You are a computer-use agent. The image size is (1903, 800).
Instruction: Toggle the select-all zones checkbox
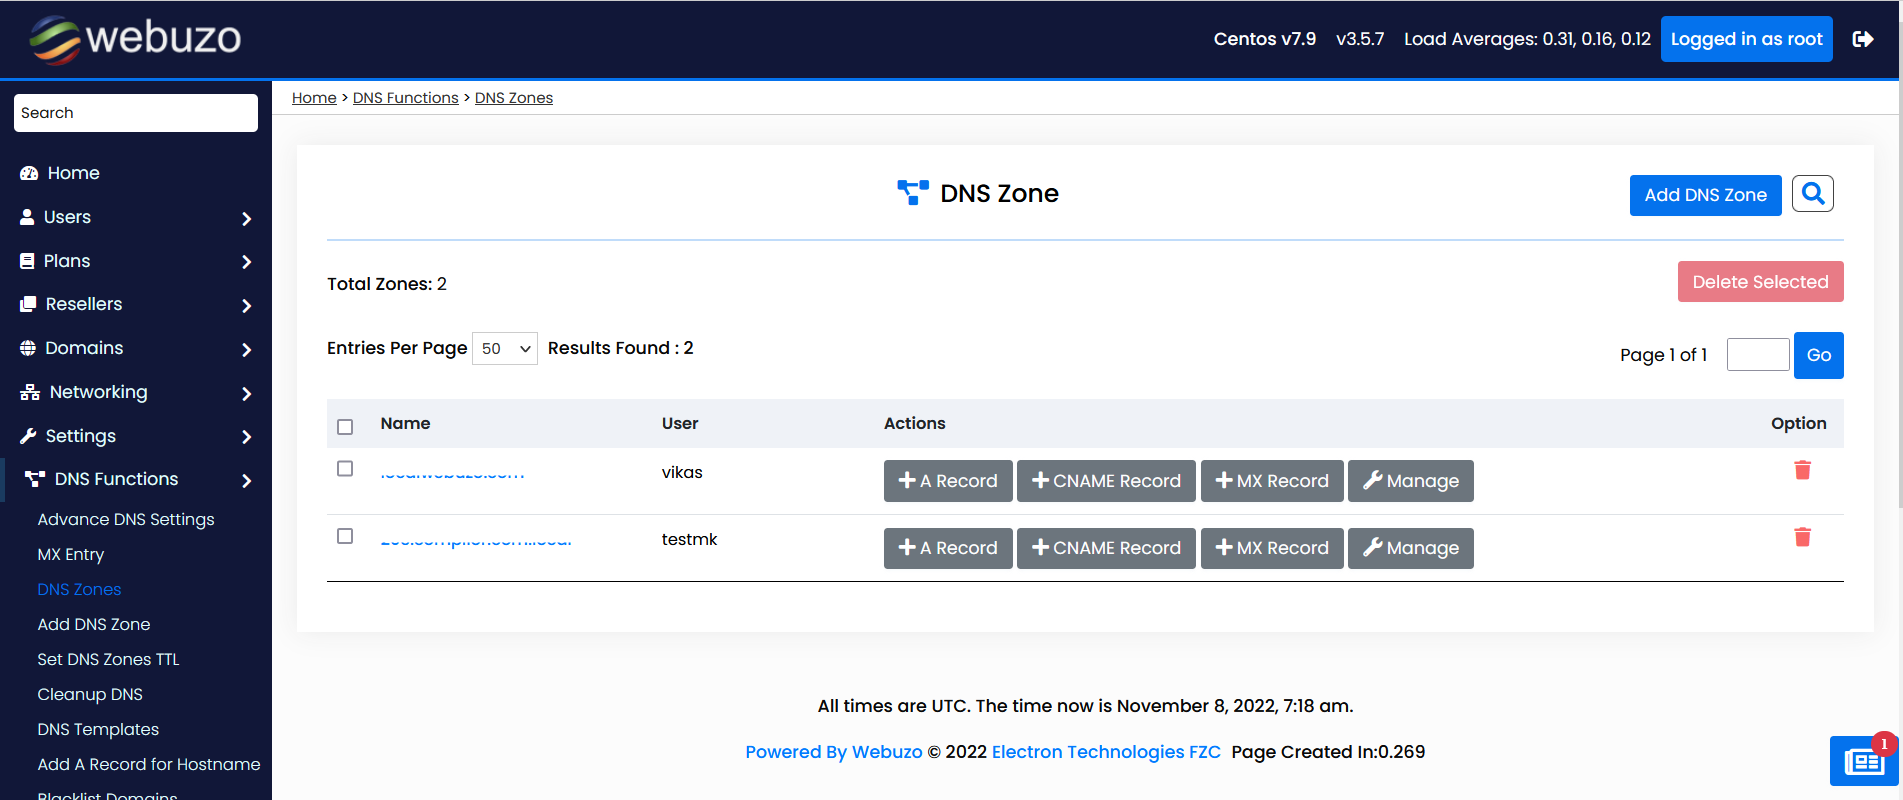(x=345, y=427)
